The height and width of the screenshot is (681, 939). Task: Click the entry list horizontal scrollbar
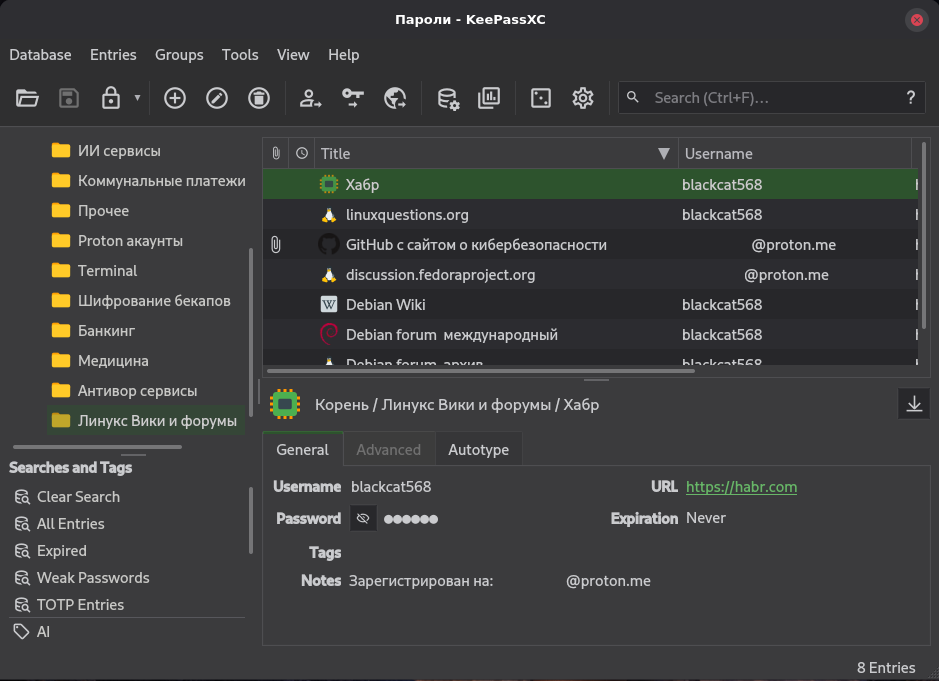point(480,371)
